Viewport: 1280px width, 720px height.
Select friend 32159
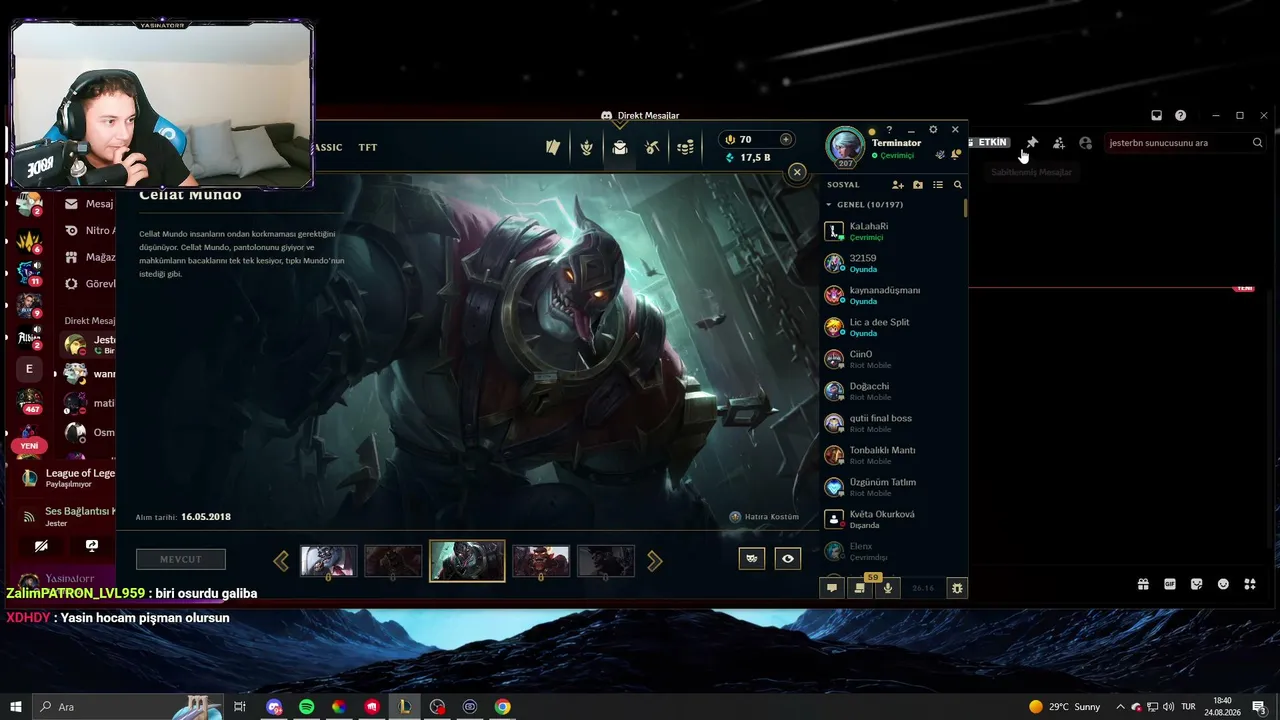point(892,263)
